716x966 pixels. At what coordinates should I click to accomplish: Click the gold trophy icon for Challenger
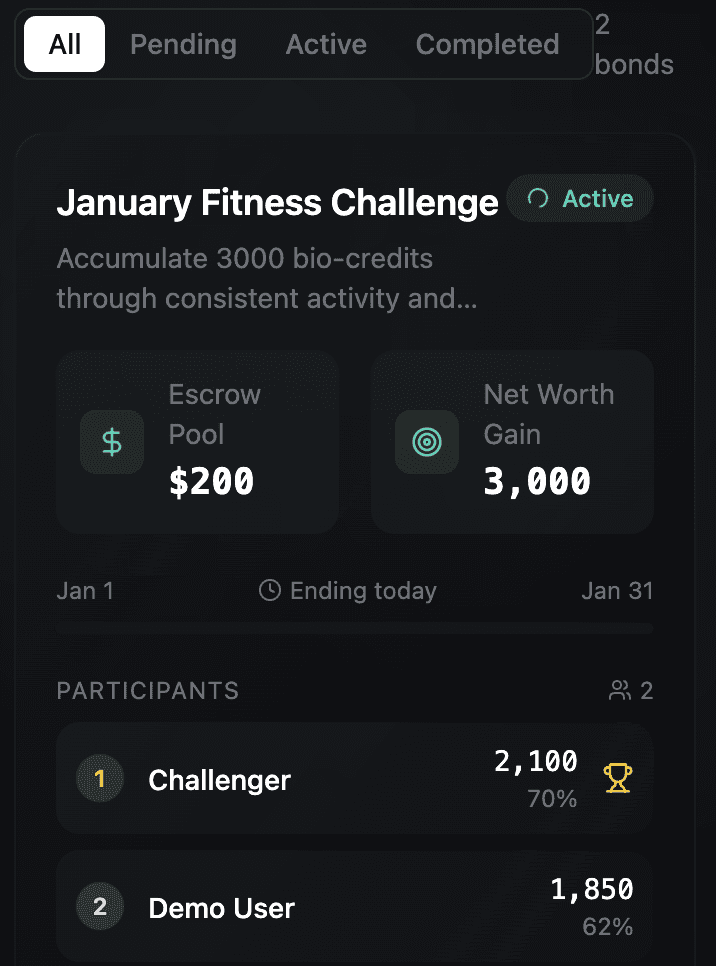(617, 778)
